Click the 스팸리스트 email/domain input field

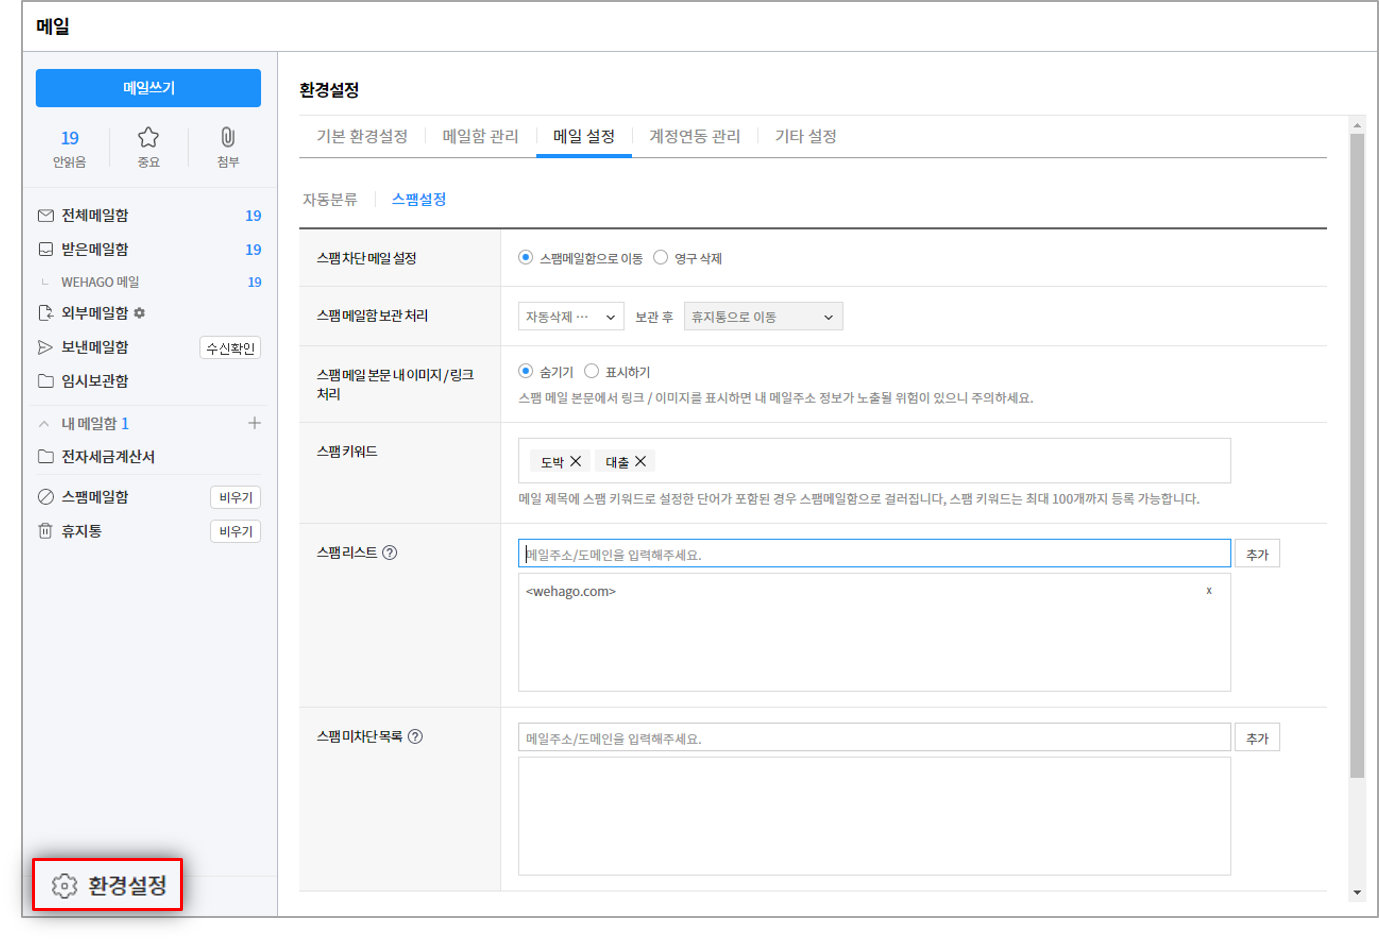coord(873,554)
